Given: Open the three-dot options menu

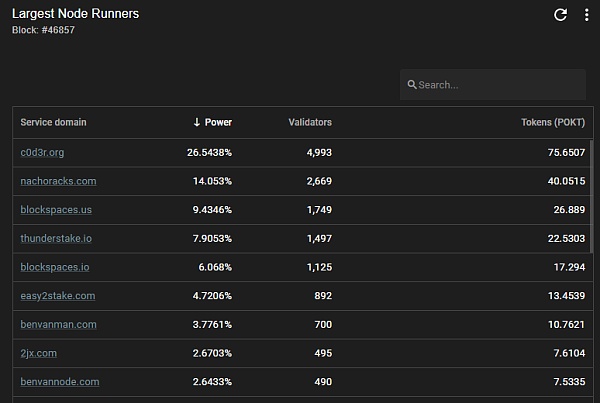Looking at the screenshot, I should point(586,15).
